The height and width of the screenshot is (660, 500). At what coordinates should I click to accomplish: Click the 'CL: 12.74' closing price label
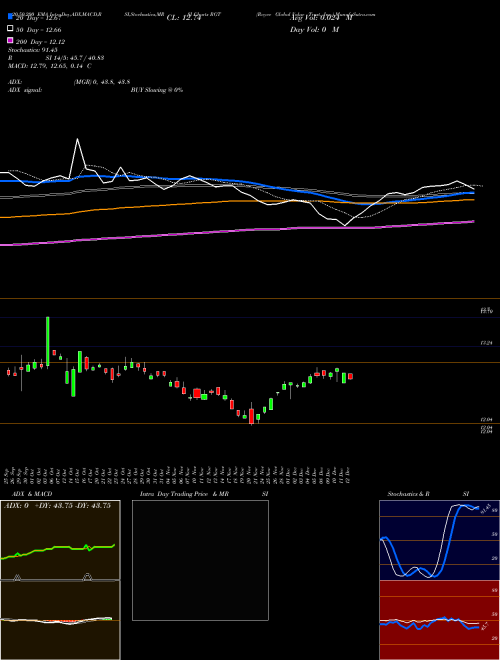pyautogui.click(x=184, y=18)
